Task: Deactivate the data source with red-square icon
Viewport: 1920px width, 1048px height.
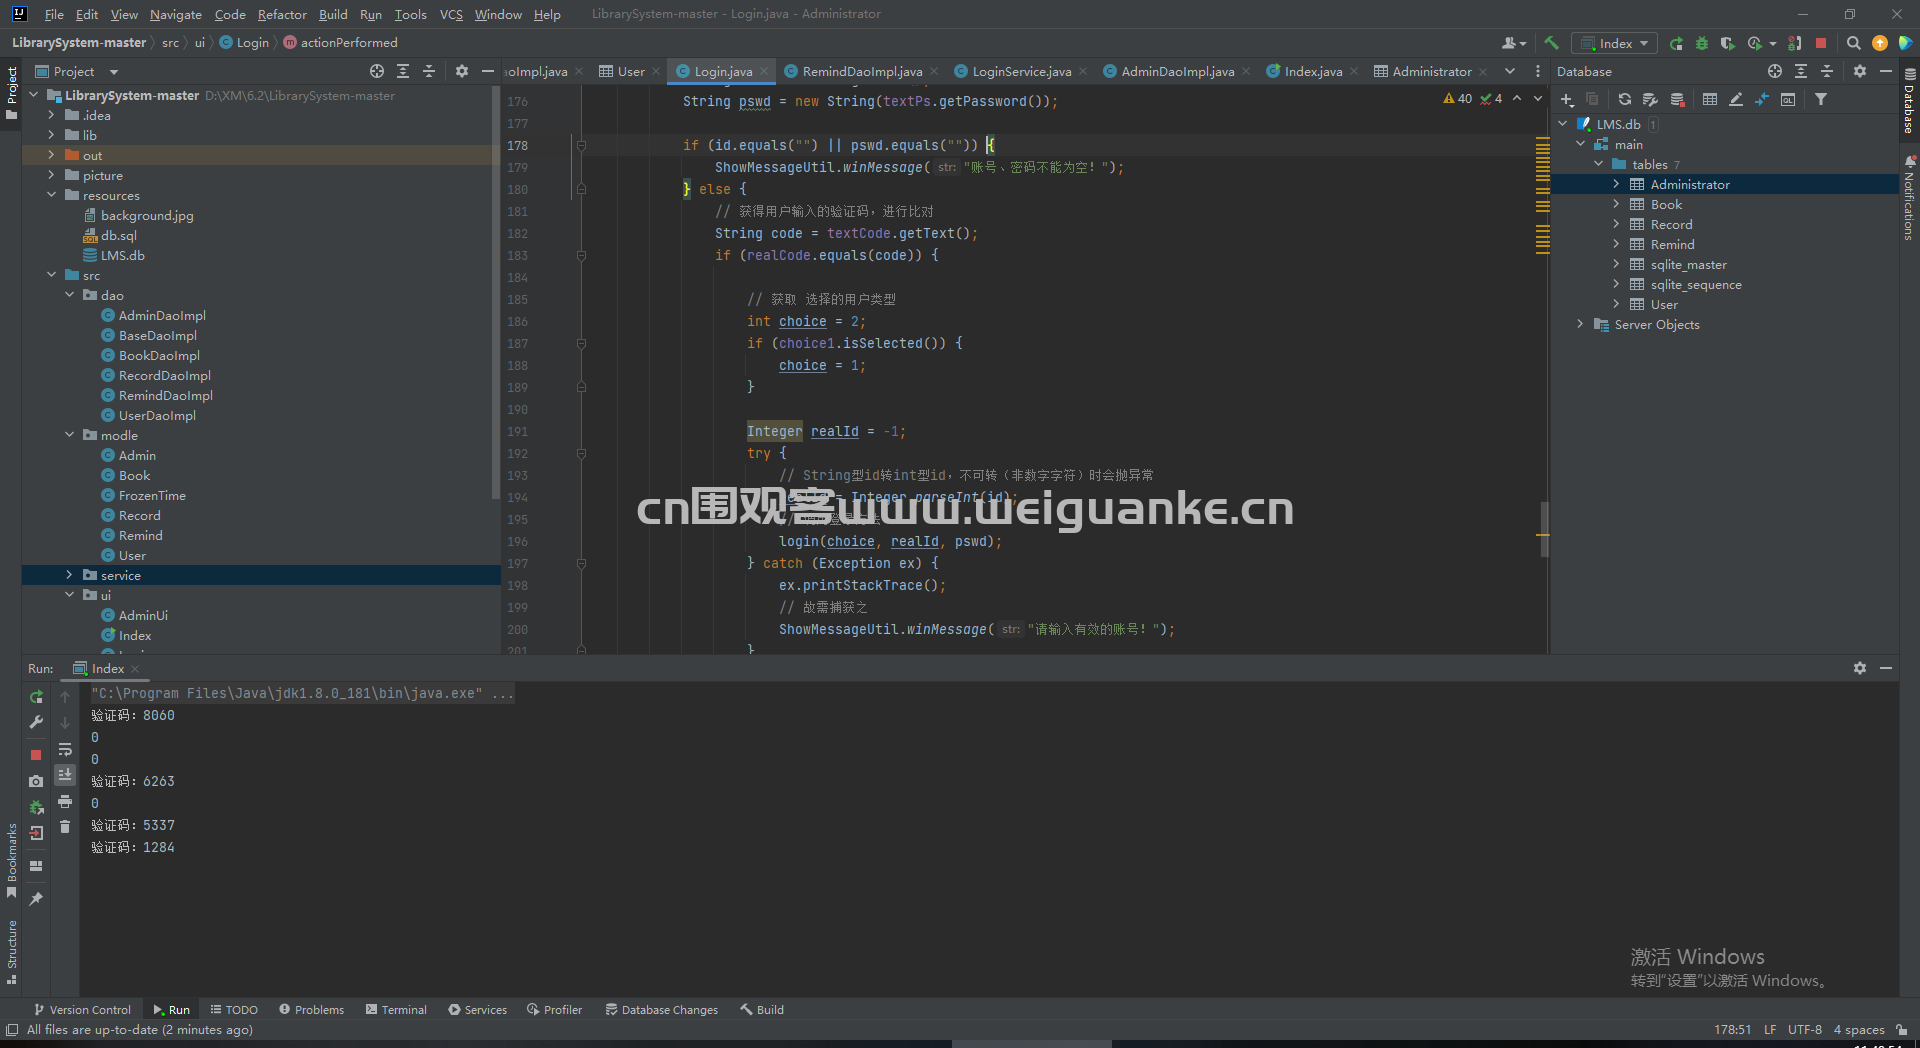Action: click(1677, 99)
